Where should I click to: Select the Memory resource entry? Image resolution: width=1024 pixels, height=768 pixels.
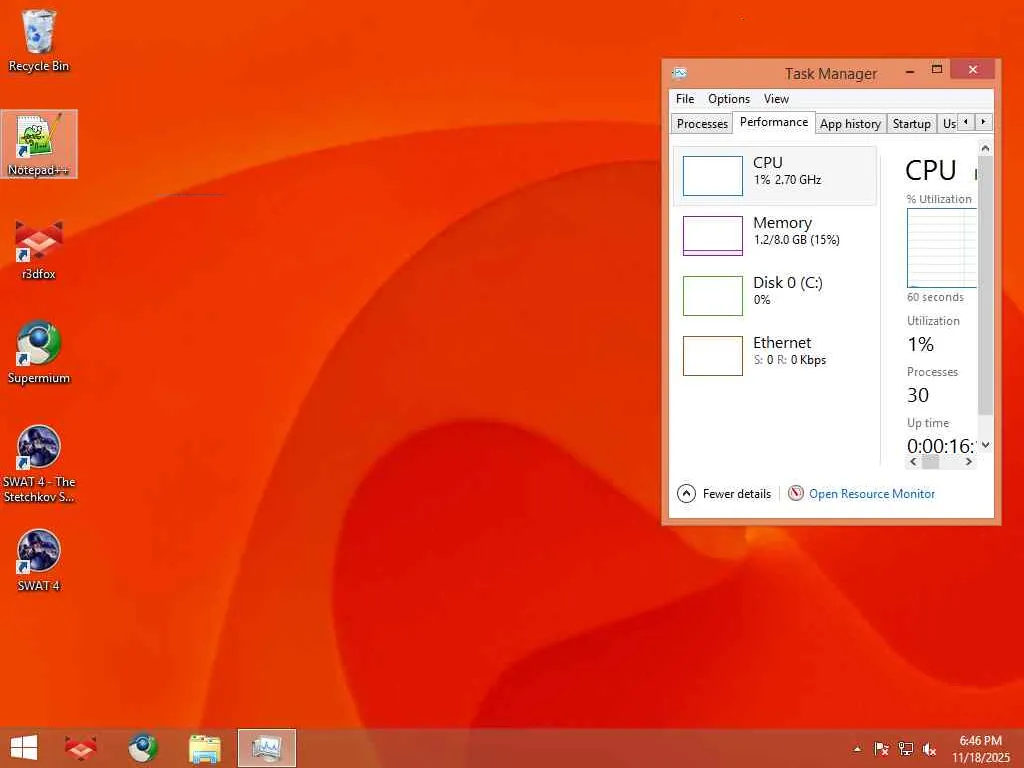(x=775, y=235)
